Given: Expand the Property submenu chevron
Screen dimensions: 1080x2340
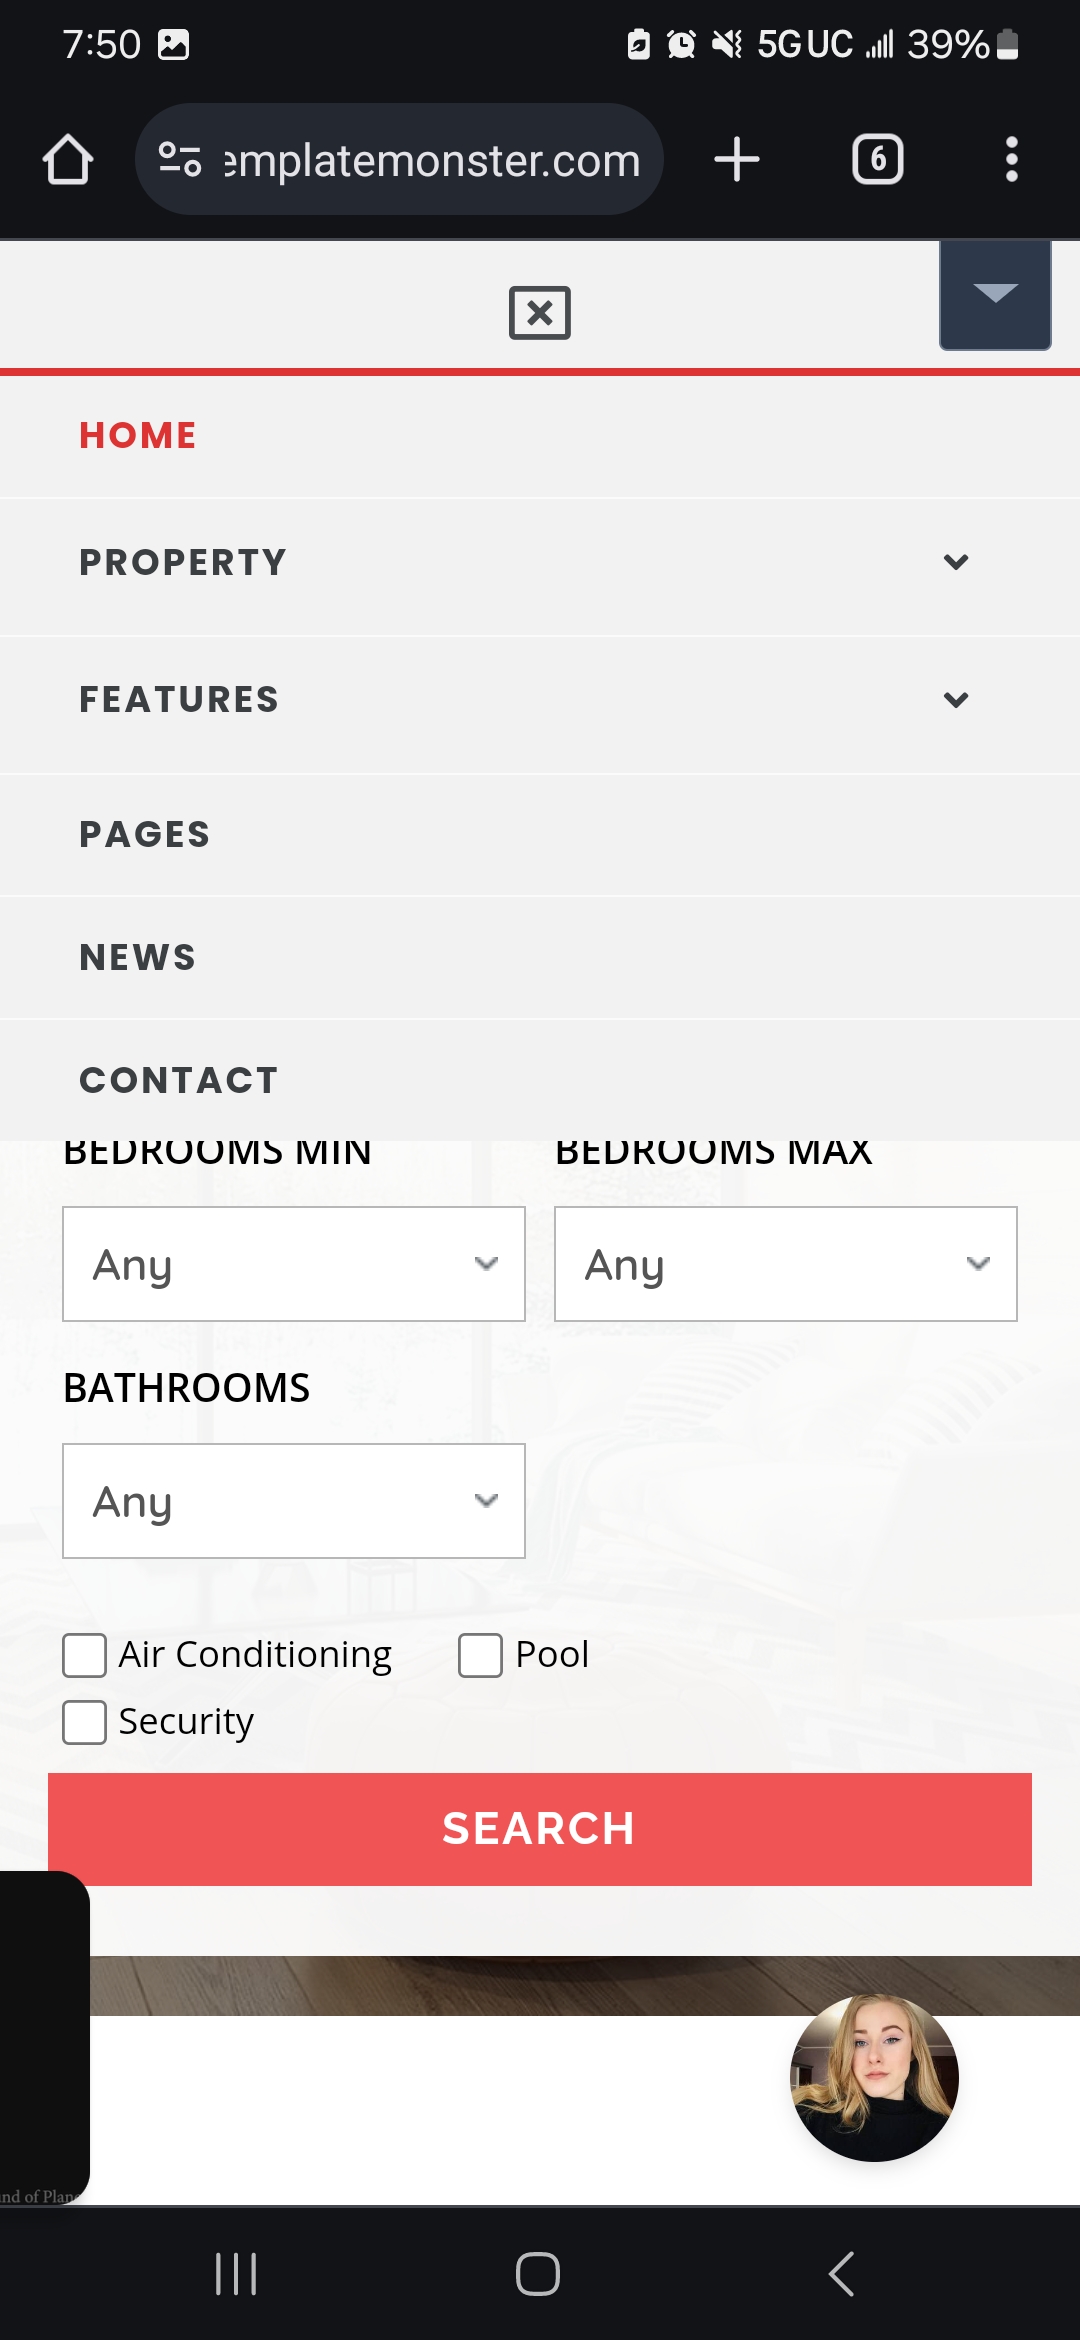Looking at the screenshot, I should click(x=956, y=562).
